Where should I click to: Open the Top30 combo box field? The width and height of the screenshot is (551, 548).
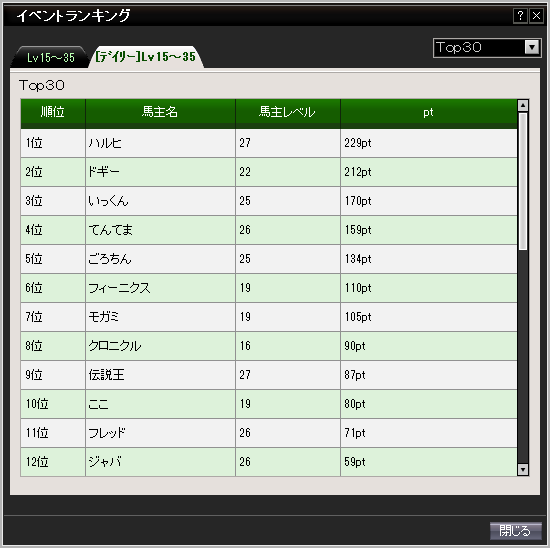[487, 47]
